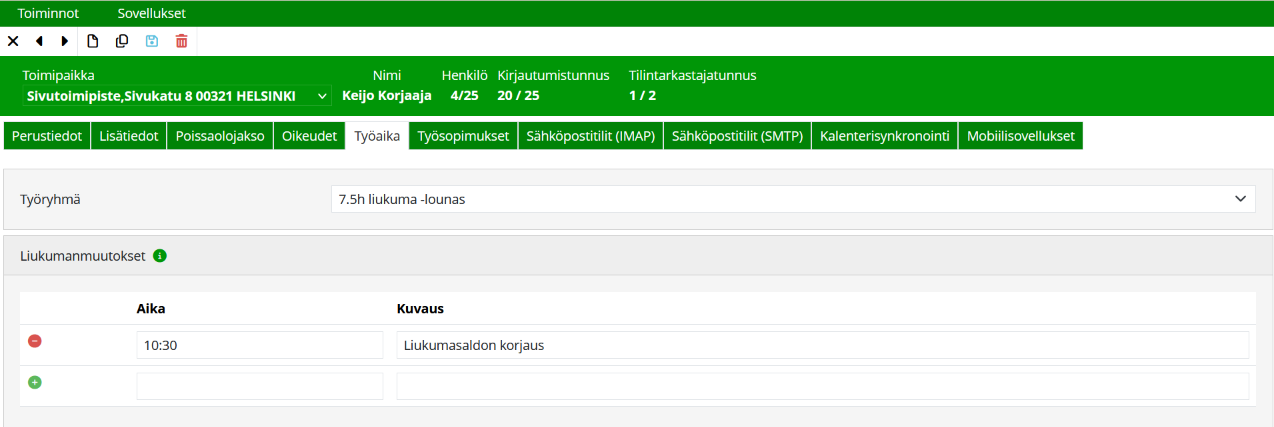
Task: Click the X close icon in toolbar
Action: click(13, 41)
